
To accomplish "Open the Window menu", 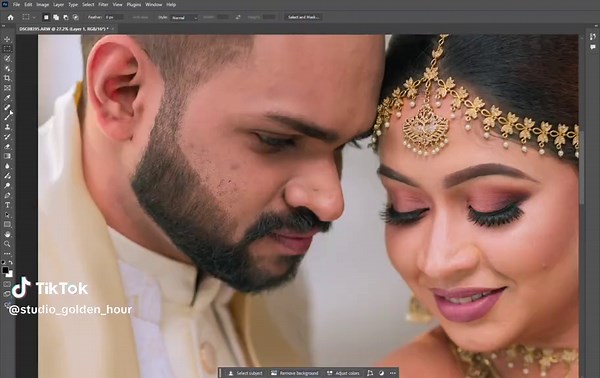I will click(153, 5).
